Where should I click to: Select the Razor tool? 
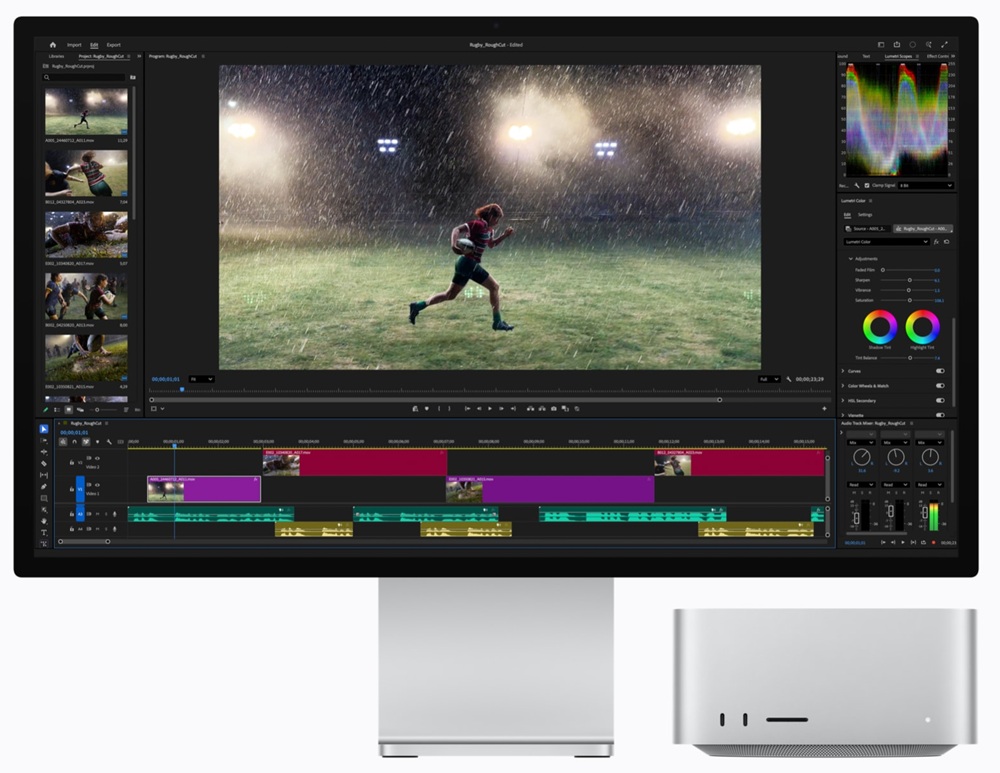point(44,464)
